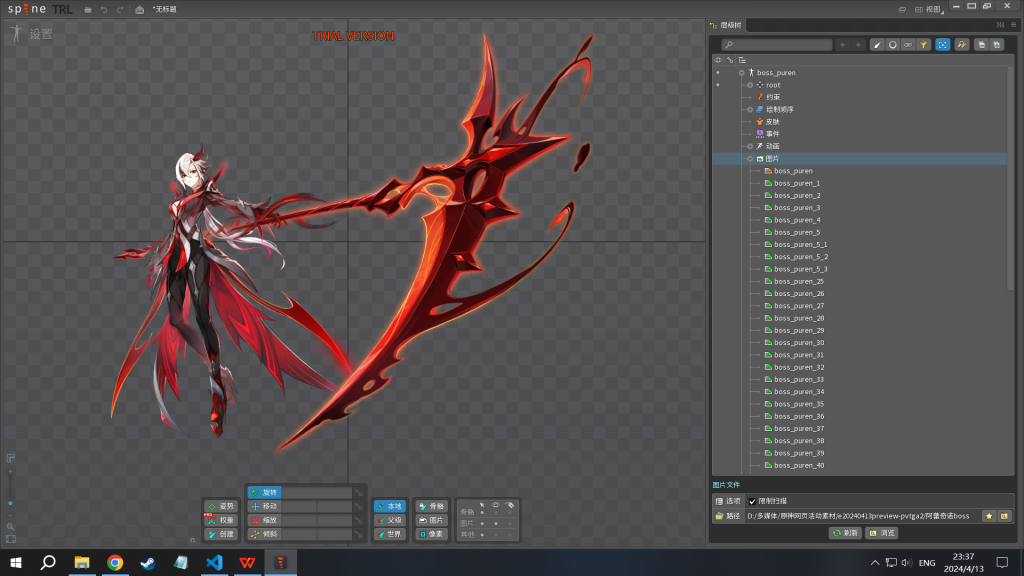1024x576 pixels.
Task: Click the bone-filter brush icon in tree toolbar
Action: tap(877, 45)
